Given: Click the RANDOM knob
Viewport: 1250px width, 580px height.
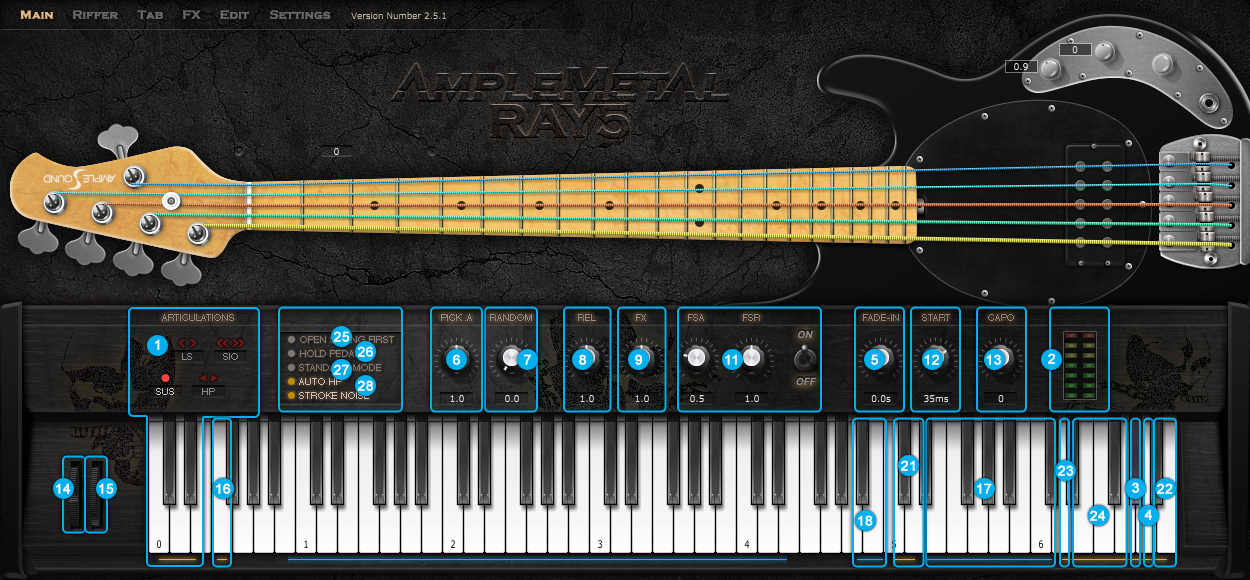Looking at the screenshot, I should [x=511, y=358].
